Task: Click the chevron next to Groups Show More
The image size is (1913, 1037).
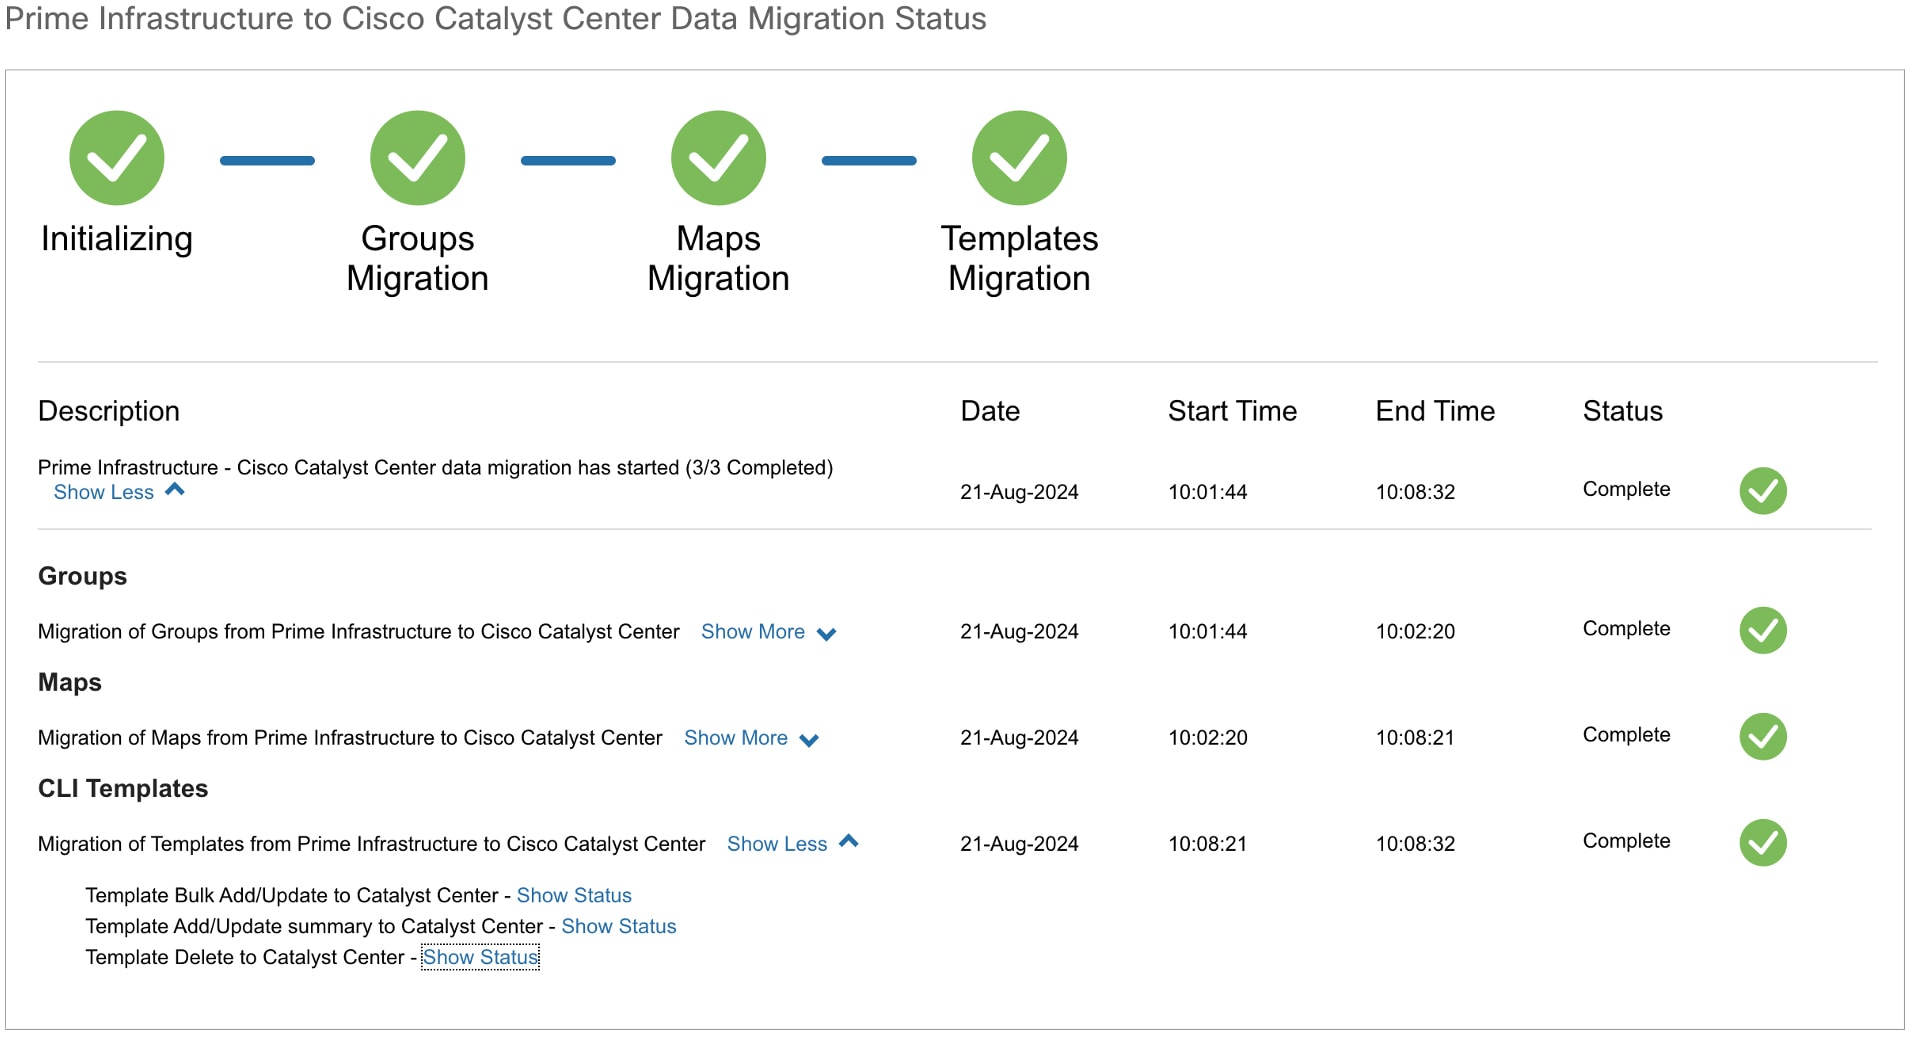Action: pos(826,634)
